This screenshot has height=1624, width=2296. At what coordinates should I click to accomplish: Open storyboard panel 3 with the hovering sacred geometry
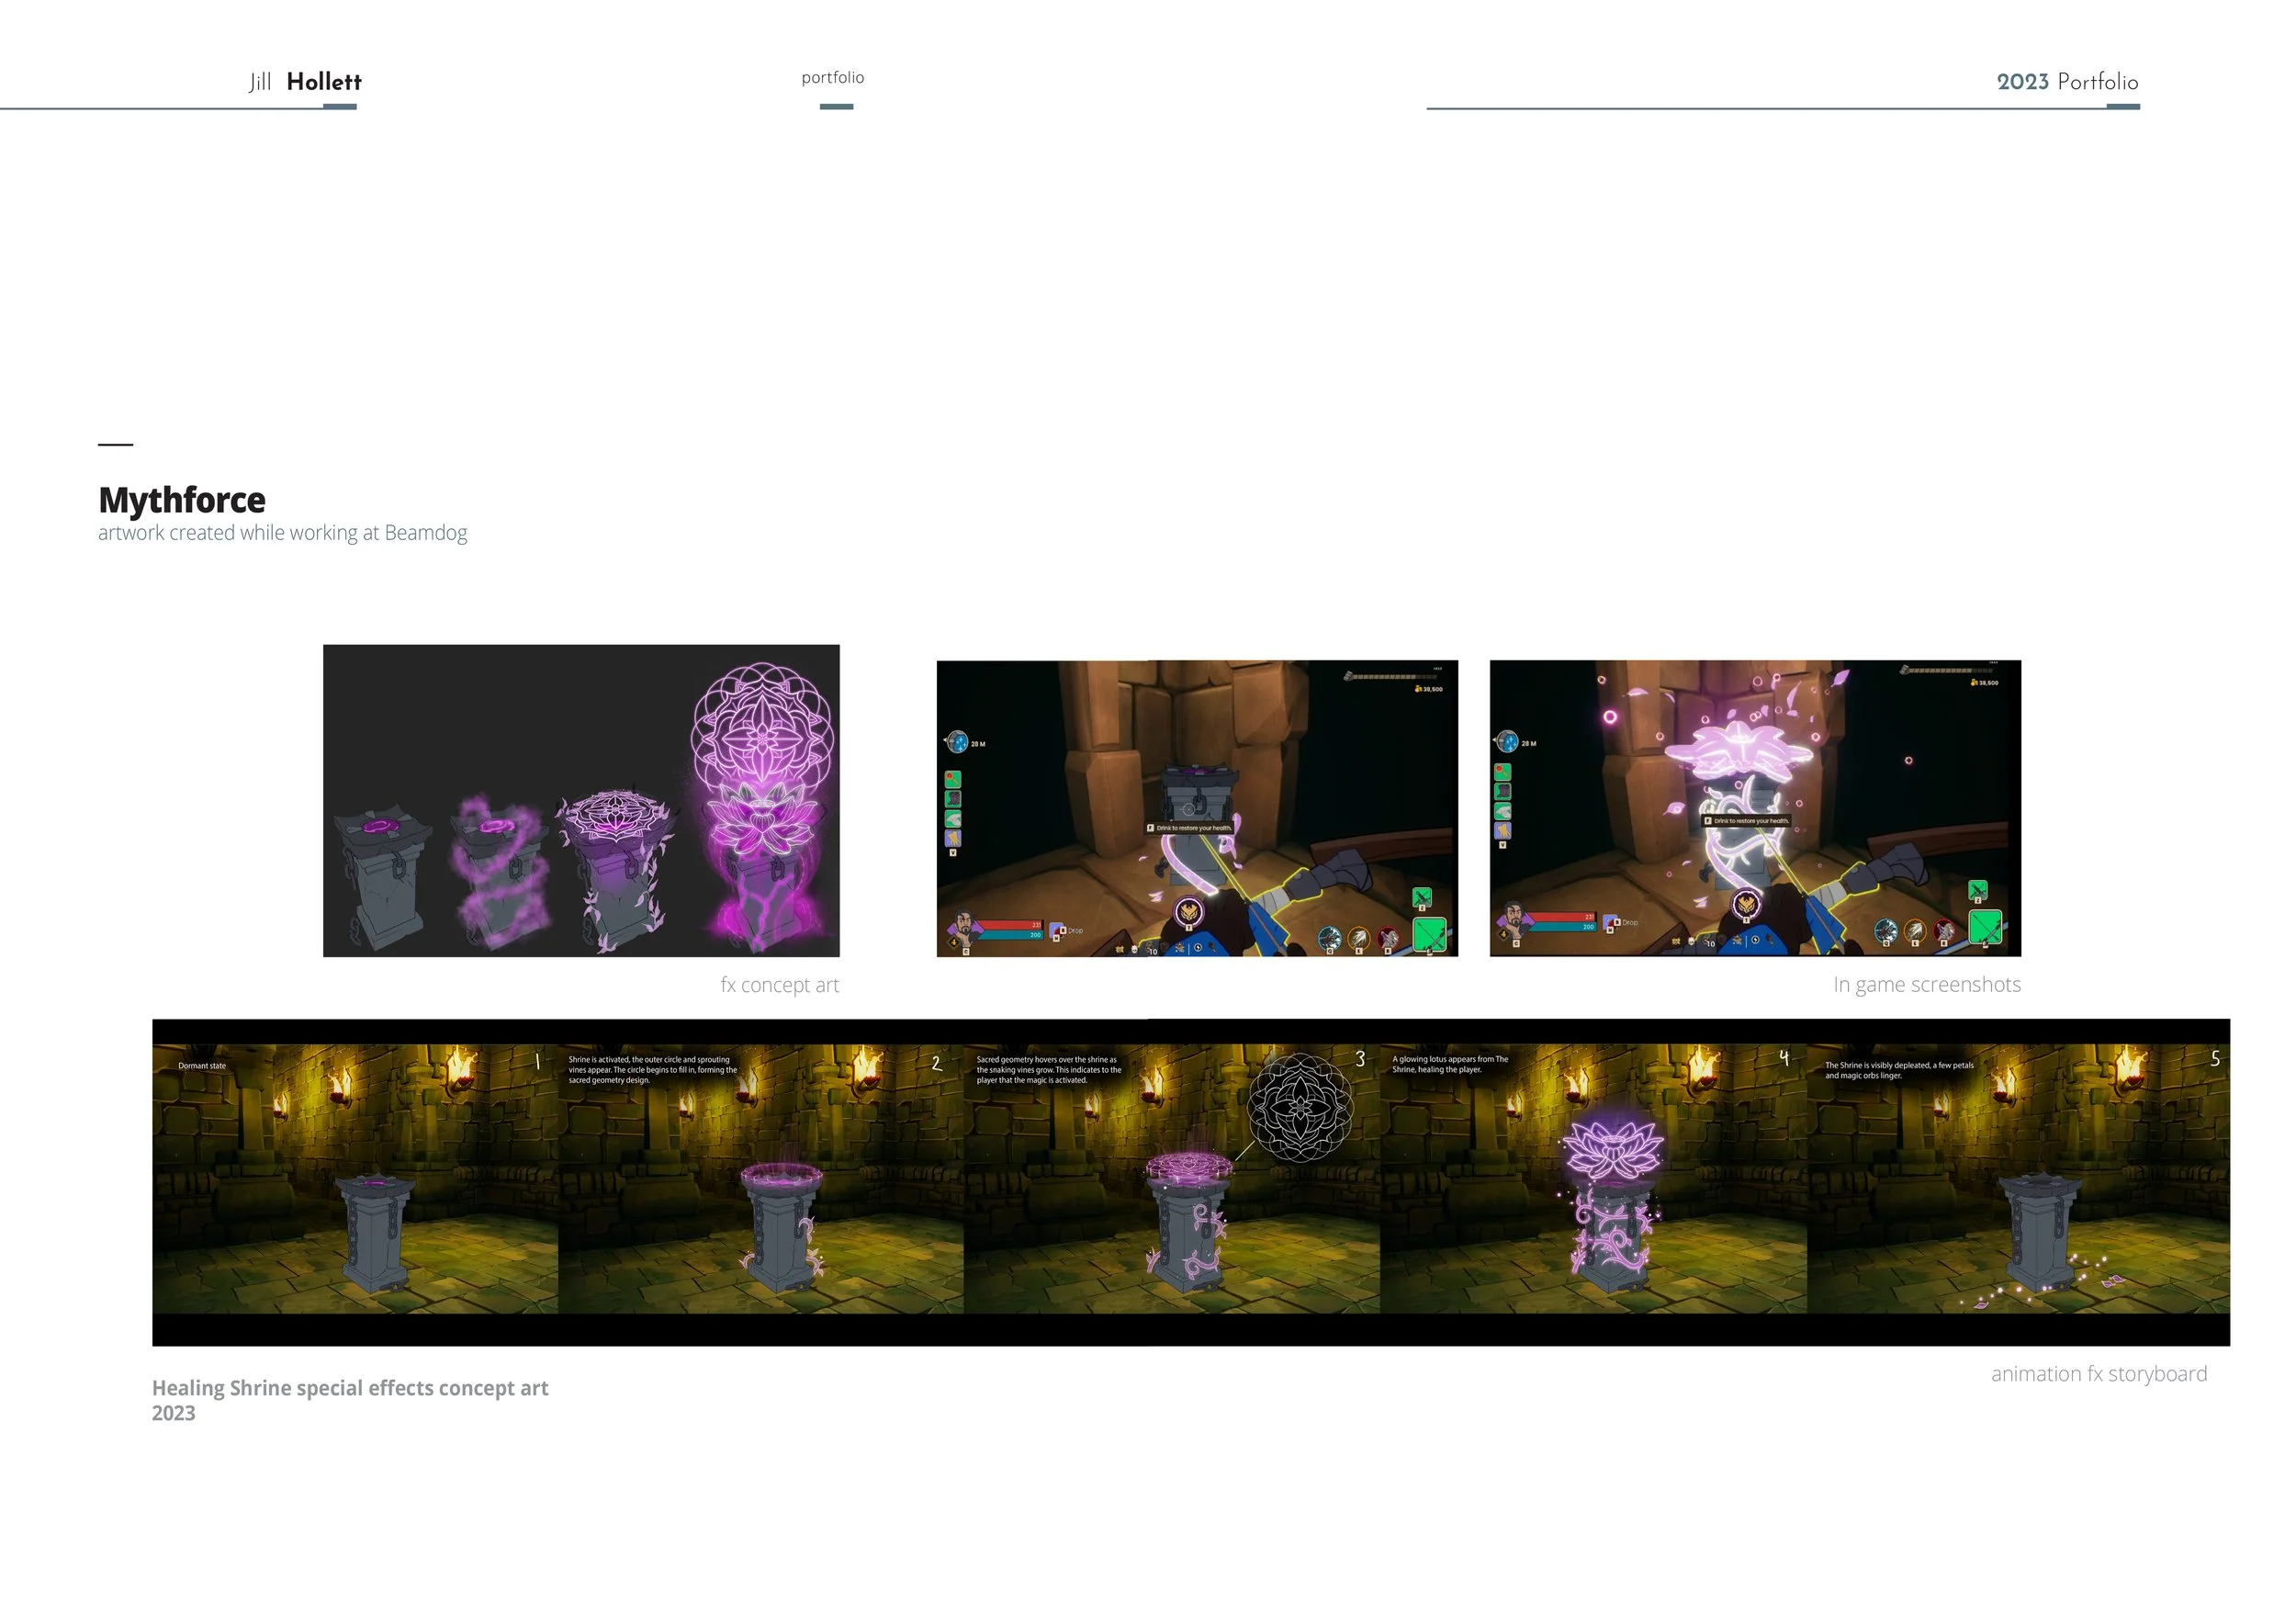pos(1172,1179)
